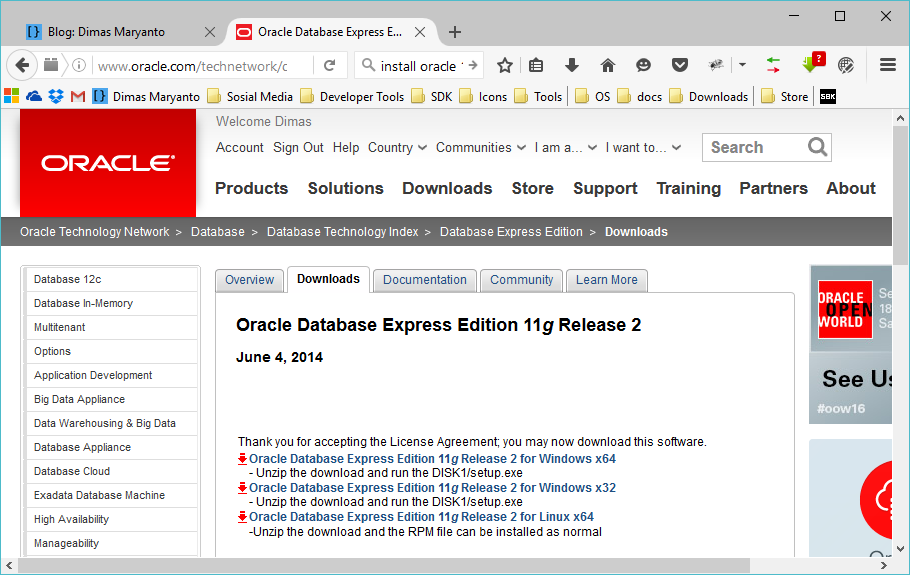Image resolution: width=910 pixels, height=575 pixels.
Task: Open the Microsoft bookmark icon
Action: pos(12,96)
